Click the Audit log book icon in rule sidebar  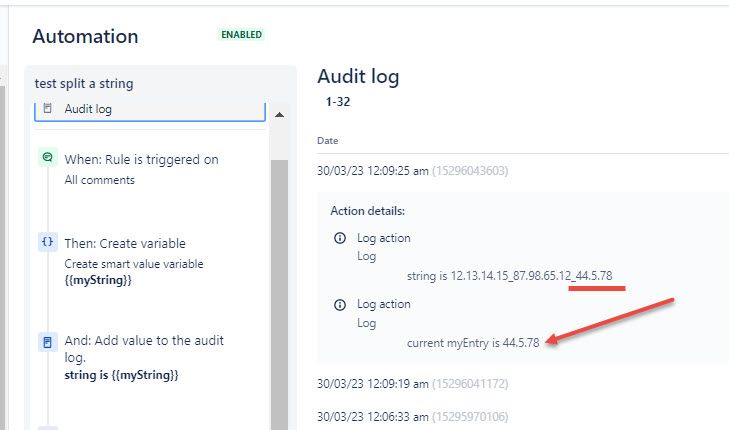(x=47, y=108)
